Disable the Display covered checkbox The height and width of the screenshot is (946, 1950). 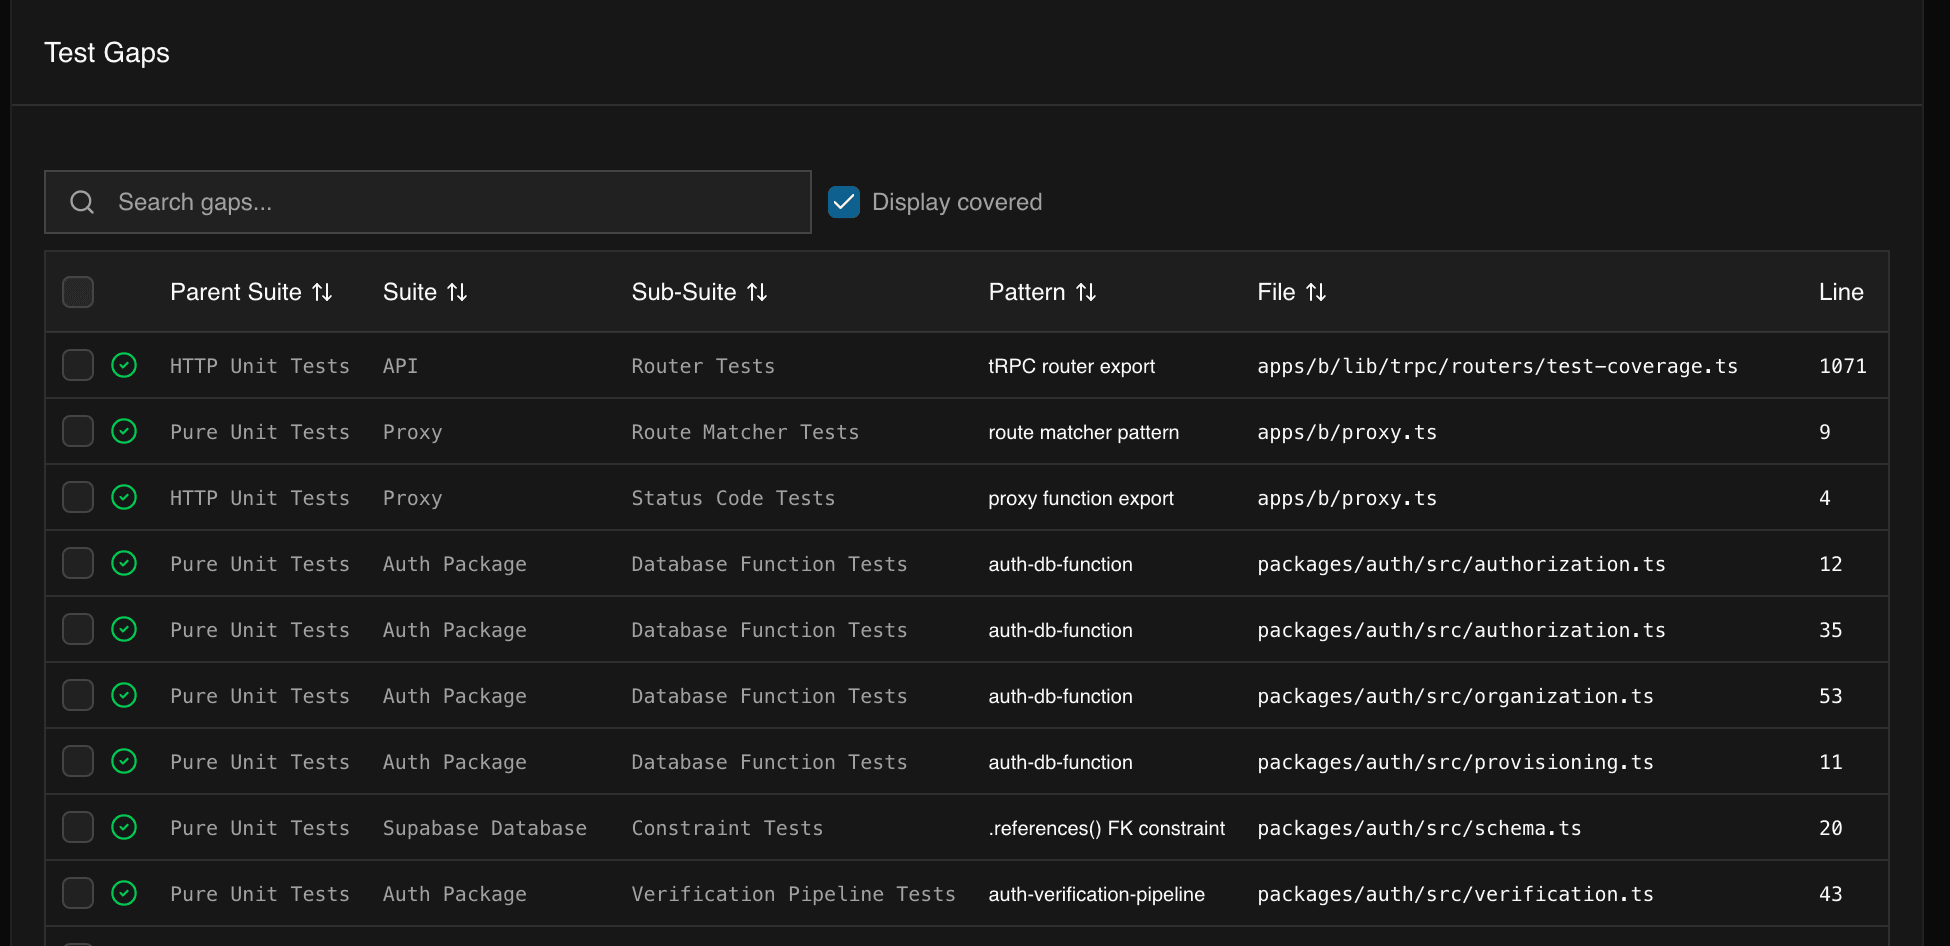(844, 201)
